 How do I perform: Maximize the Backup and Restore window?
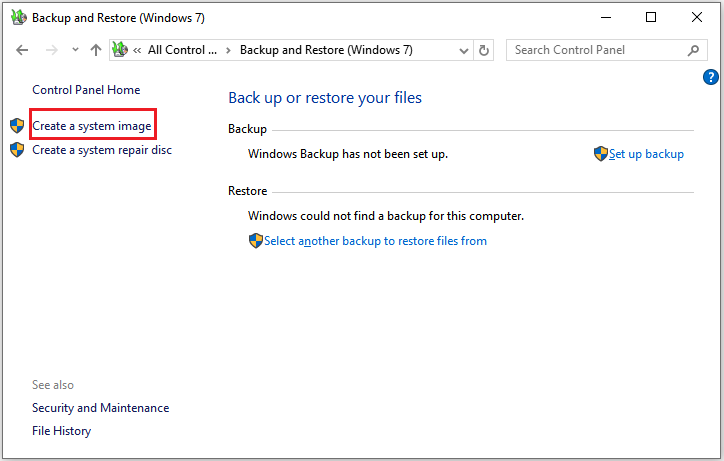pyautogui.click(x=651, y=18)
